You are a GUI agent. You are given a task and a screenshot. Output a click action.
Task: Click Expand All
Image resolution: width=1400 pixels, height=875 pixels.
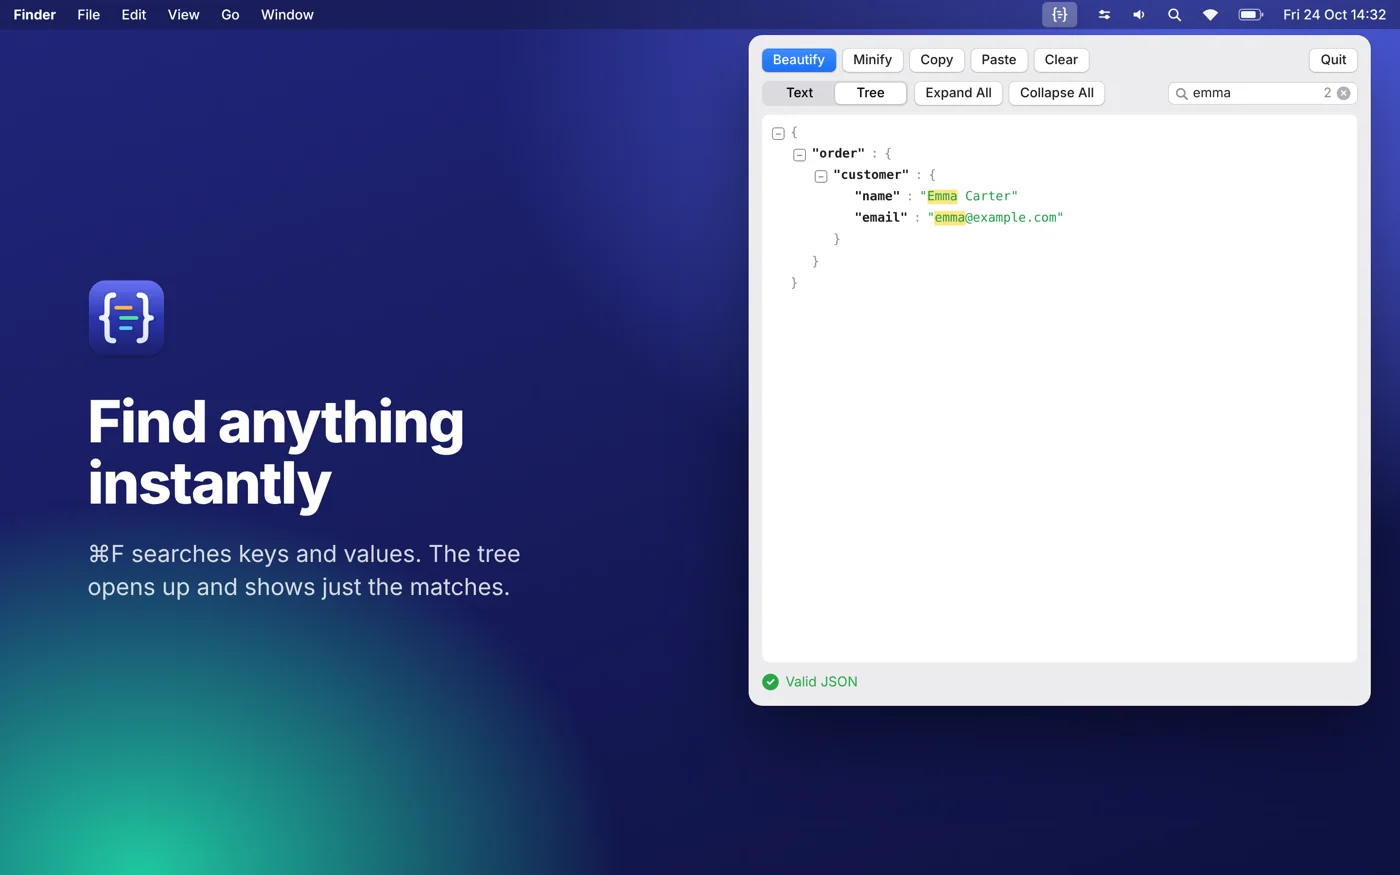958,93
